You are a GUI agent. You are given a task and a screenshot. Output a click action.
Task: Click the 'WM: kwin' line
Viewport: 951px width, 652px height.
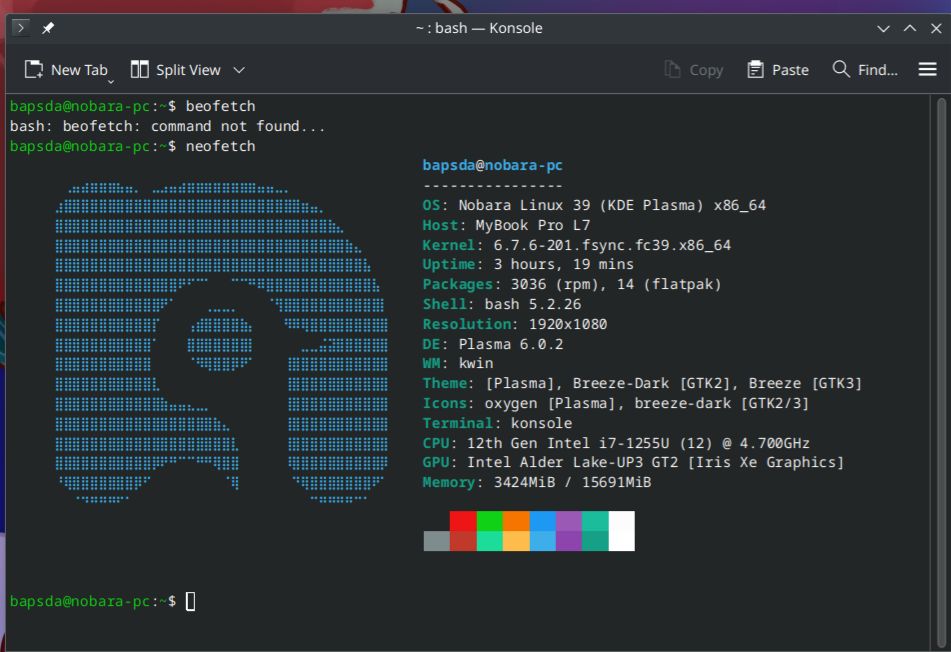457,363
